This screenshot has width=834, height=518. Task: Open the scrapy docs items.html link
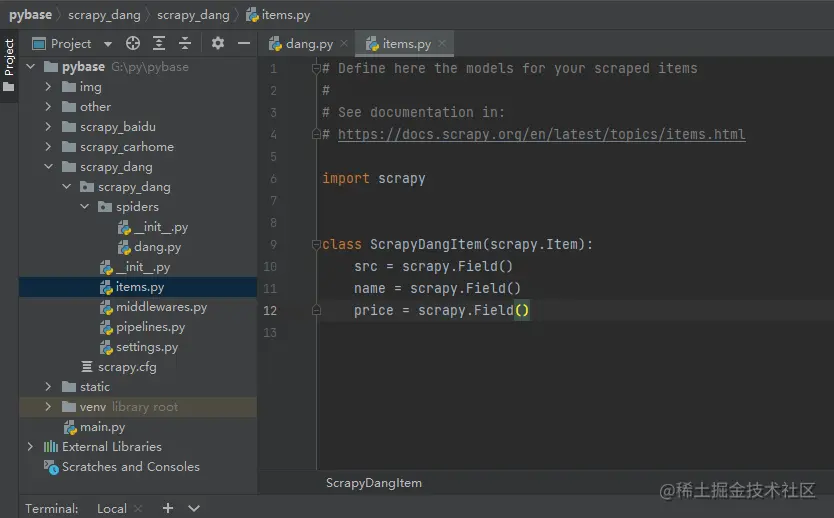click(x=541, y=134)
